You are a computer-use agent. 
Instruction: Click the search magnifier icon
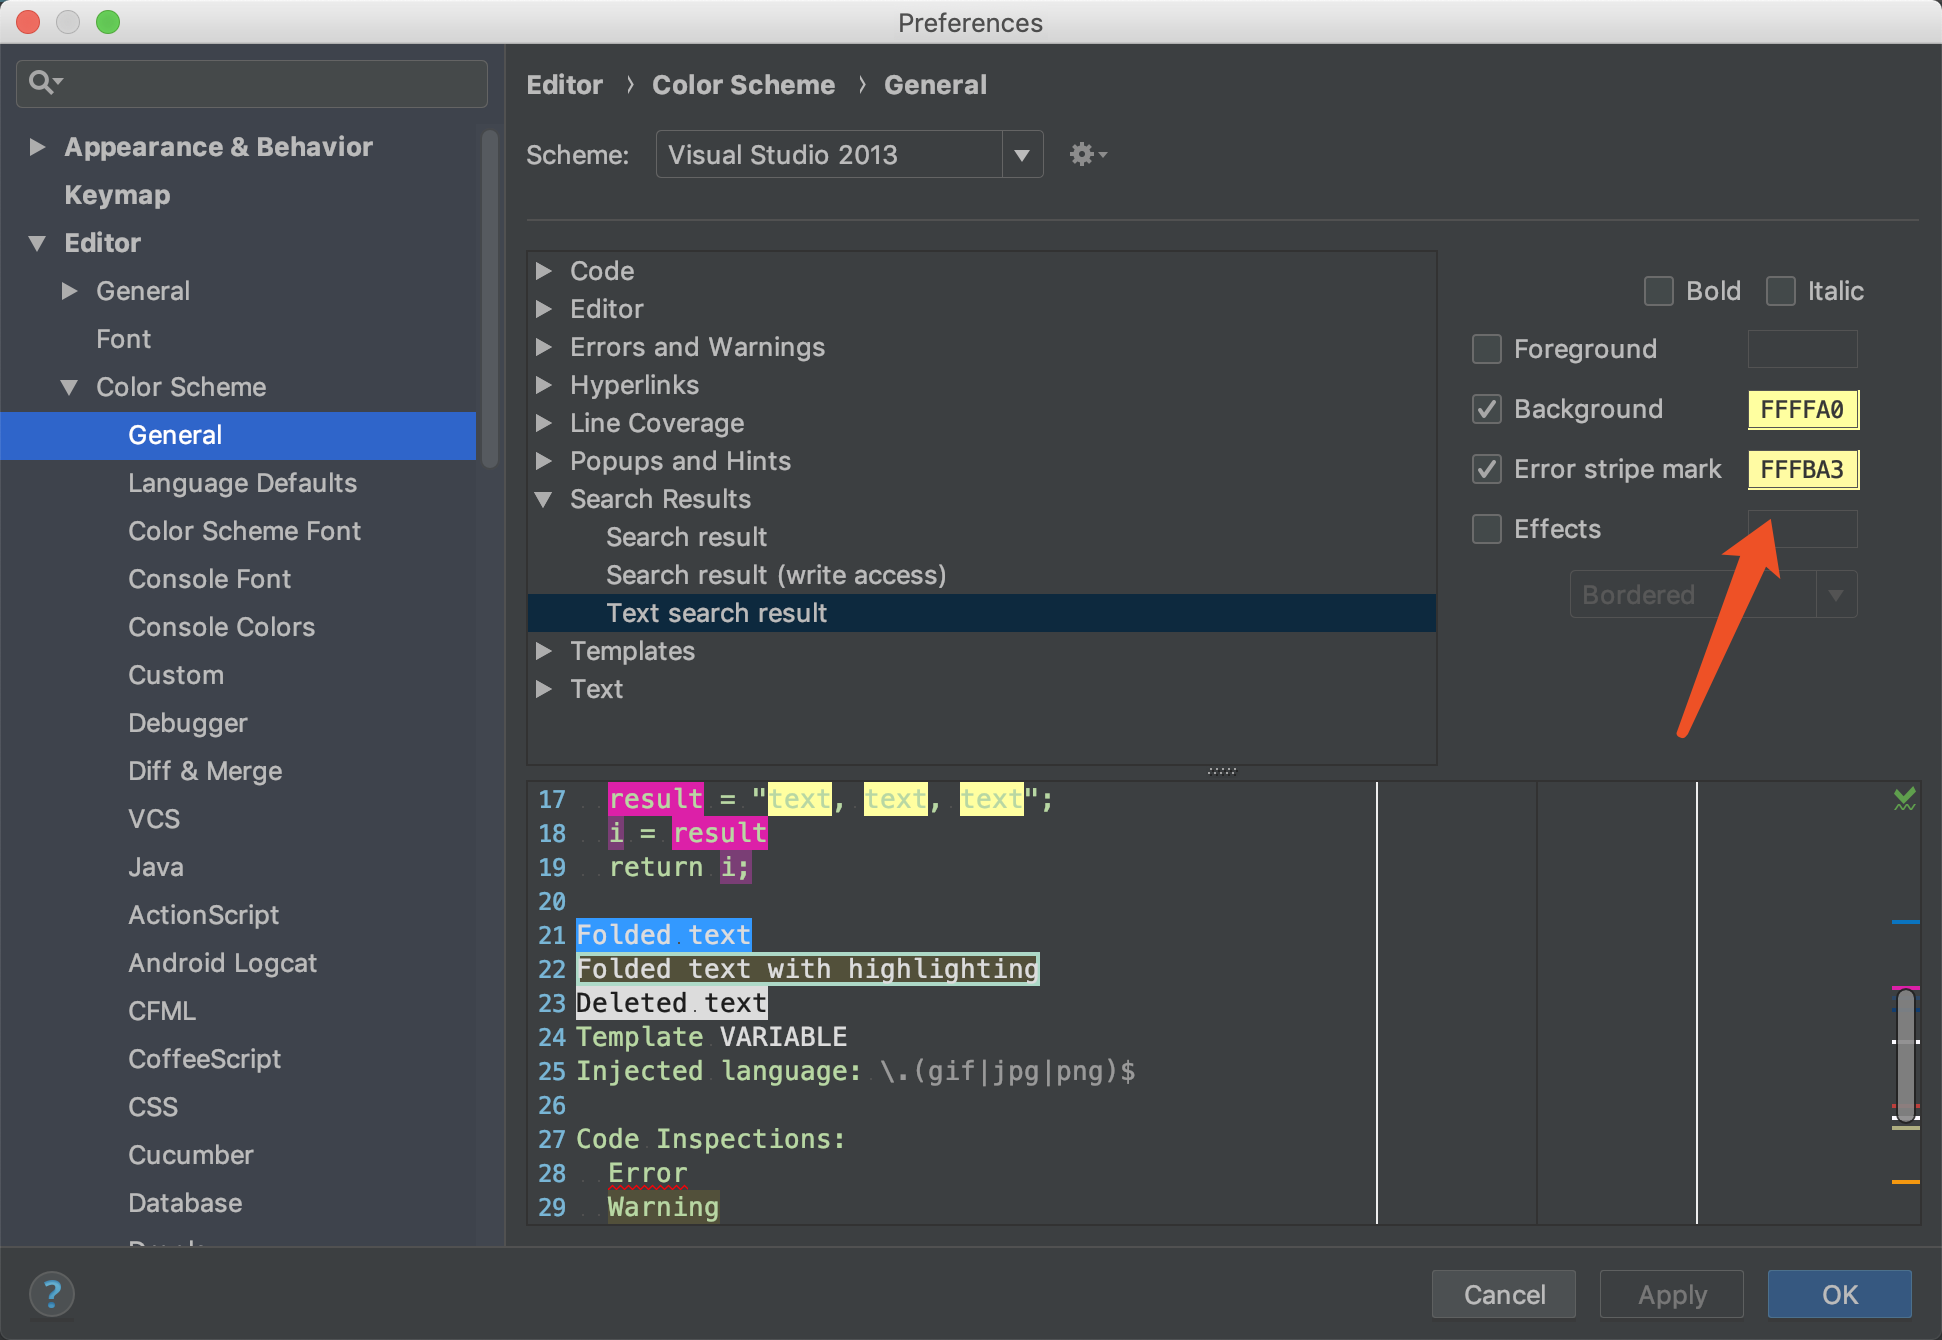click(x=42, y=82)
